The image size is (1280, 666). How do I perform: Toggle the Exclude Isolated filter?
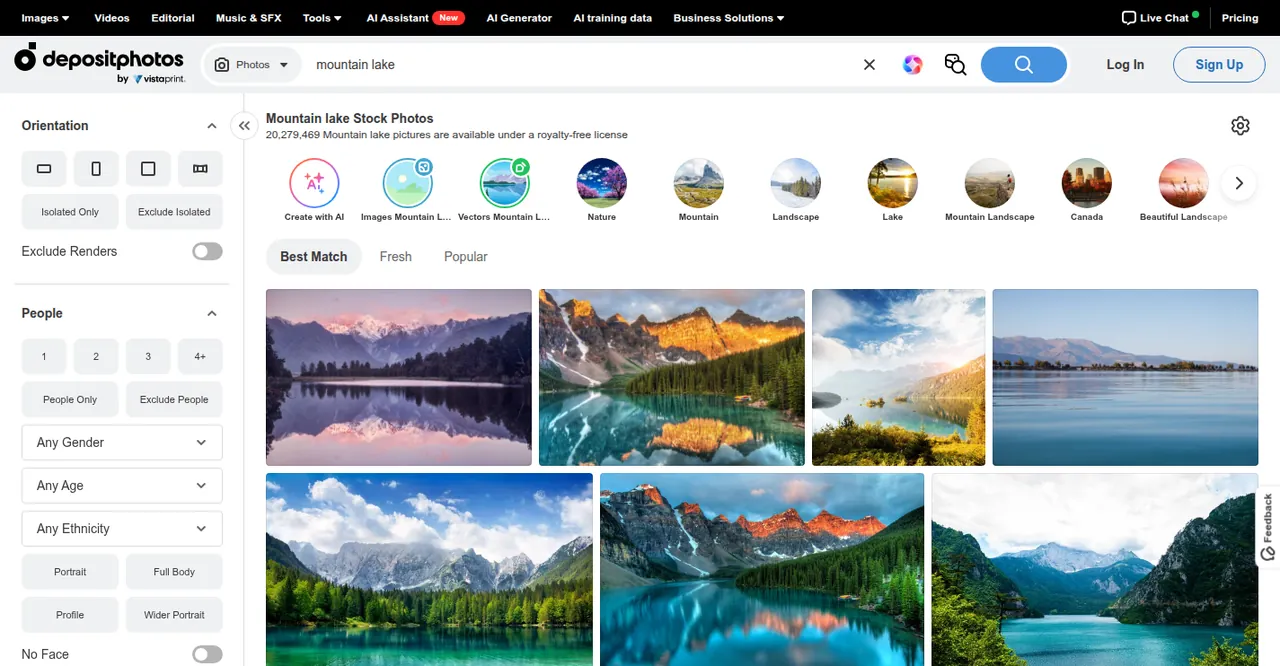[174, 212]
